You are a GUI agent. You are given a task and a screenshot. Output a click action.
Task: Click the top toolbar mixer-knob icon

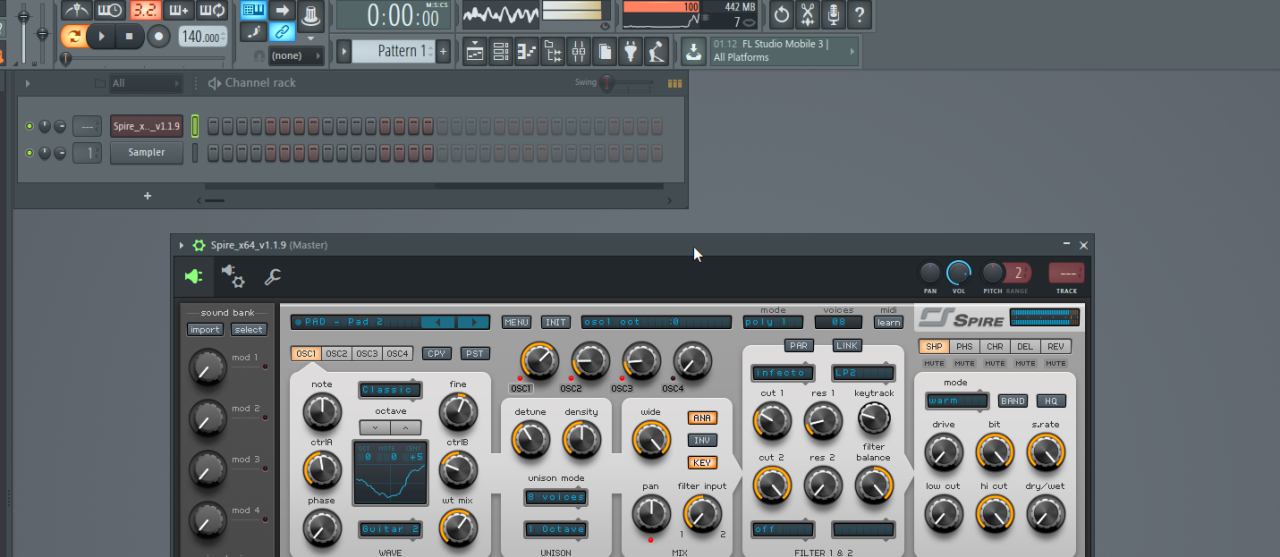(312, 16)
